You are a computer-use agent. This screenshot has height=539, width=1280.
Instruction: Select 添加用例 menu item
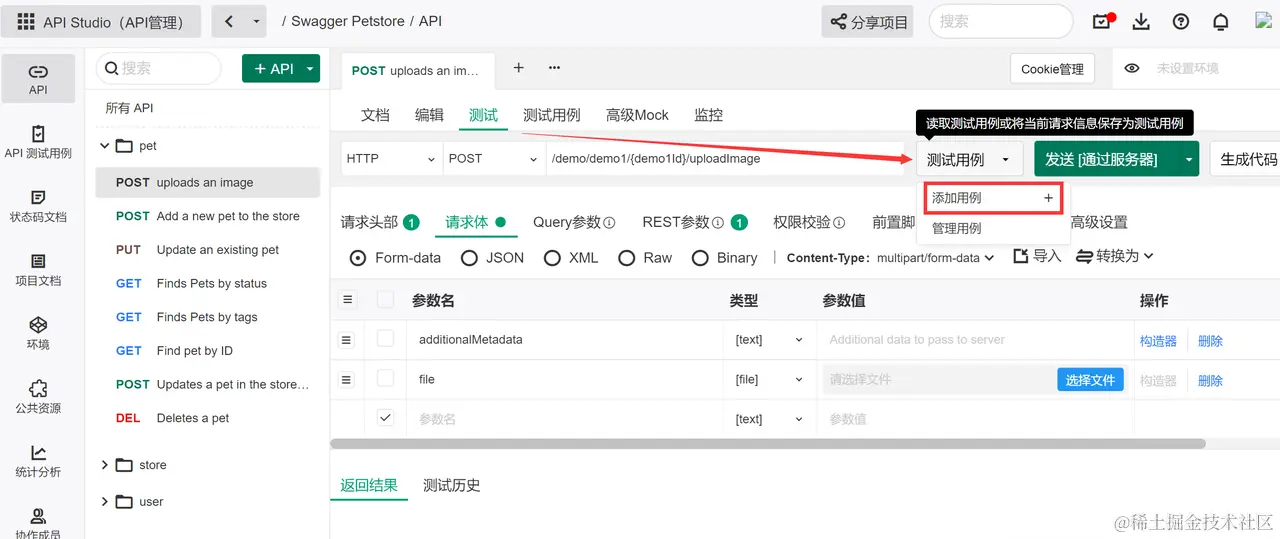(992, 198)
